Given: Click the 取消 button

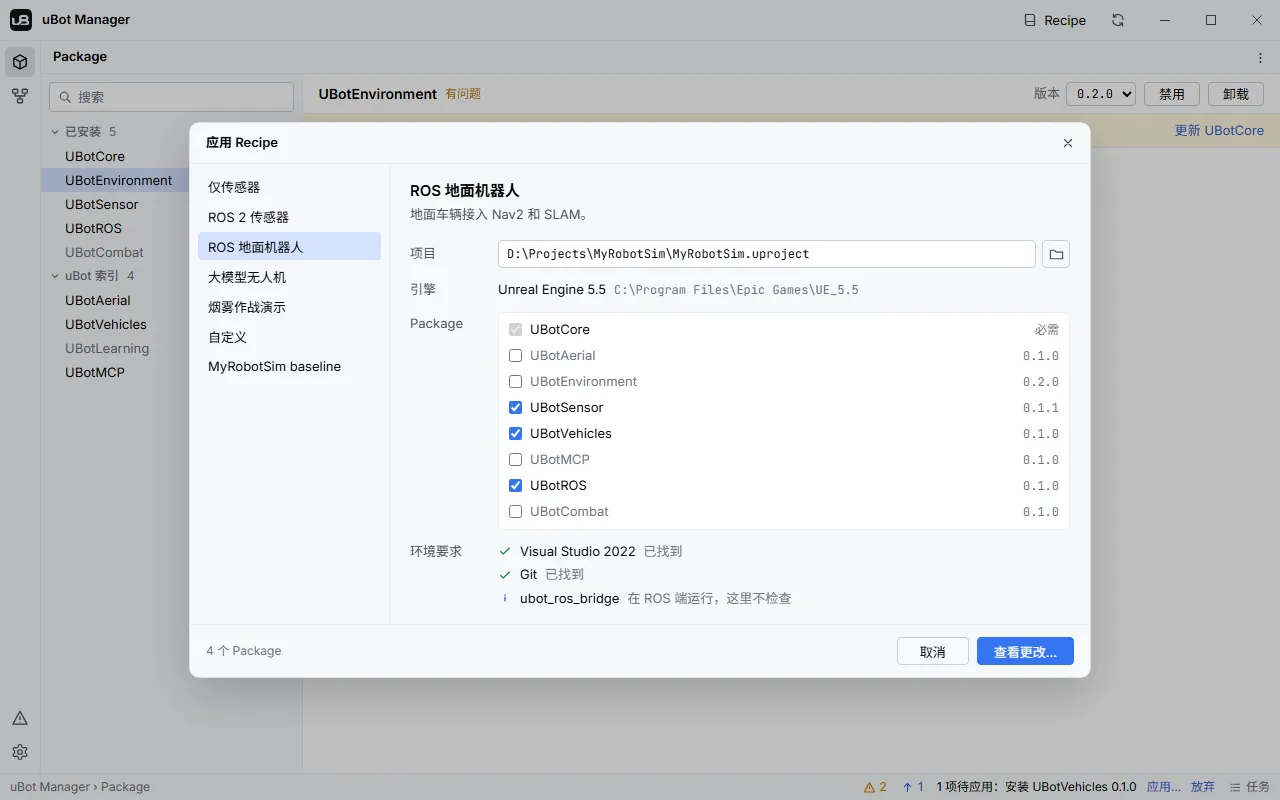Looking at the screenshot, I should tap(933, 651).
